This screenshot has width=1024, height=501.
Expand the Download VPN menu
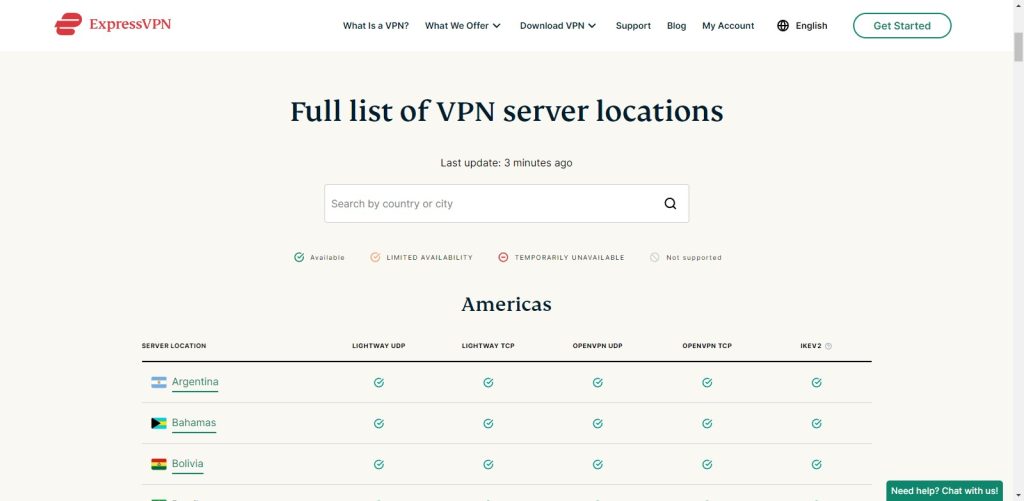(x=558, y=26)
